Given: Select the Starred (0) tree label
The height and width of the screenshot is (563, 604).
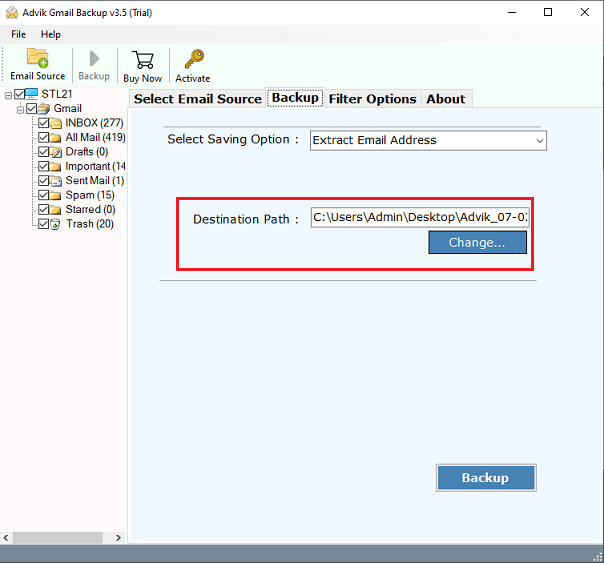Looking at the screenshot, I should pos(91,209).
